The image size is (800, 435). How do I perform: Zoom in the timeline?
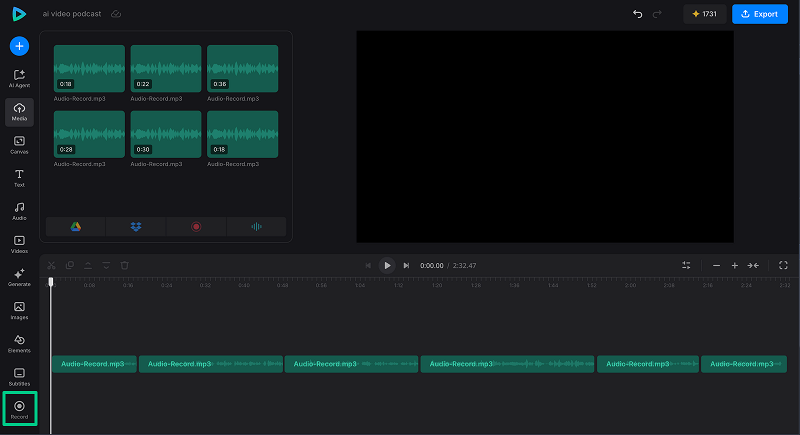tap(735, 265)
